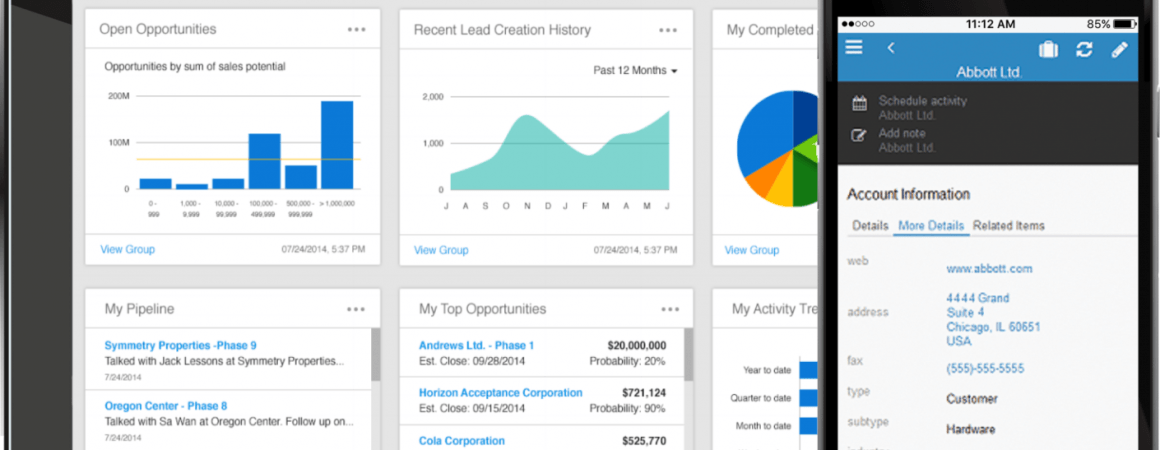Click Talked with Jack Lessons note text
The image size is (1160, 450).
coord(224,362)
